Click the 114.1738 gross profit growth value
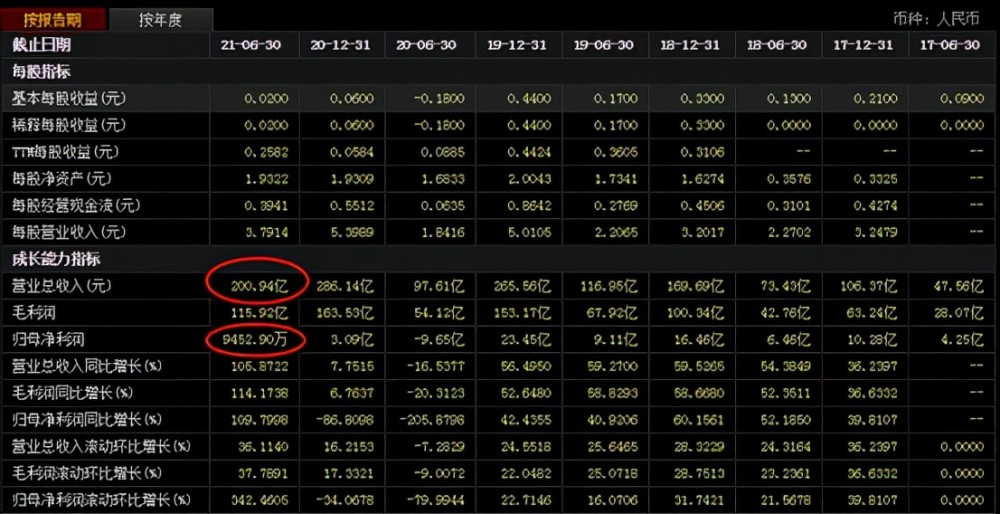Viewport: 1000px width, 514px height. (261, 393)
